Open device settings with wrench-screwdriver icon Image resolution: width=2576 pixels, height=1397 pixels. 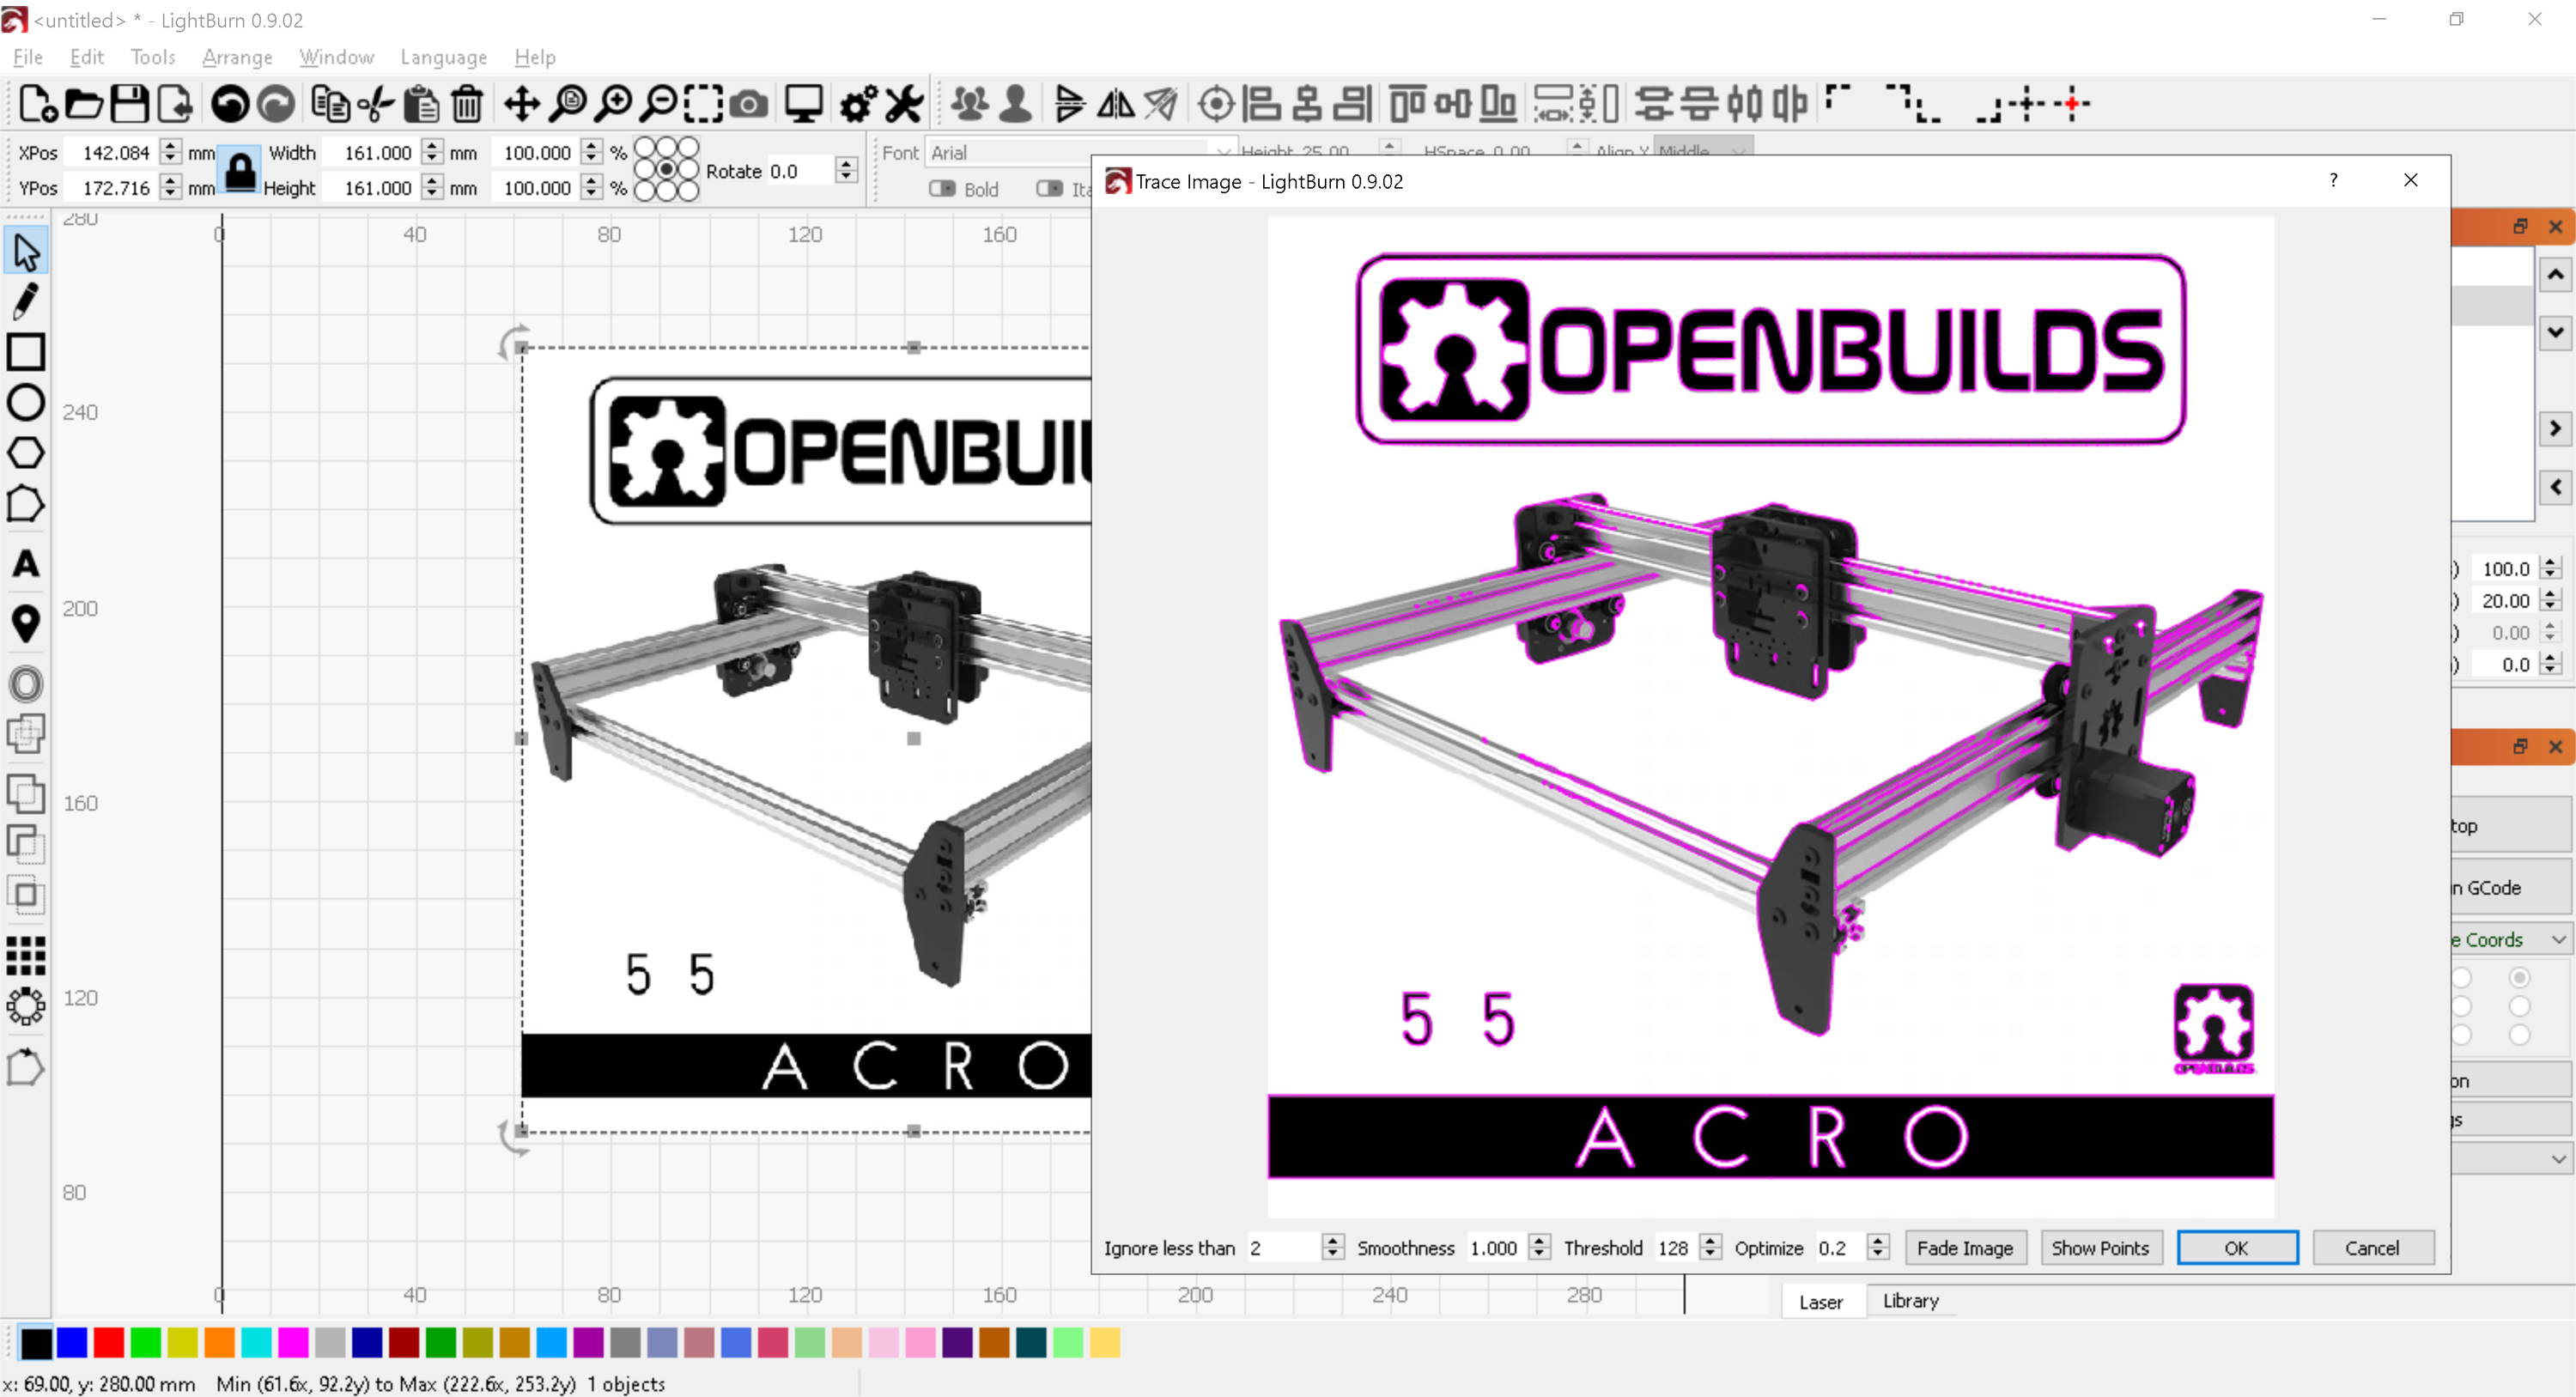click(x=904, y=103)
